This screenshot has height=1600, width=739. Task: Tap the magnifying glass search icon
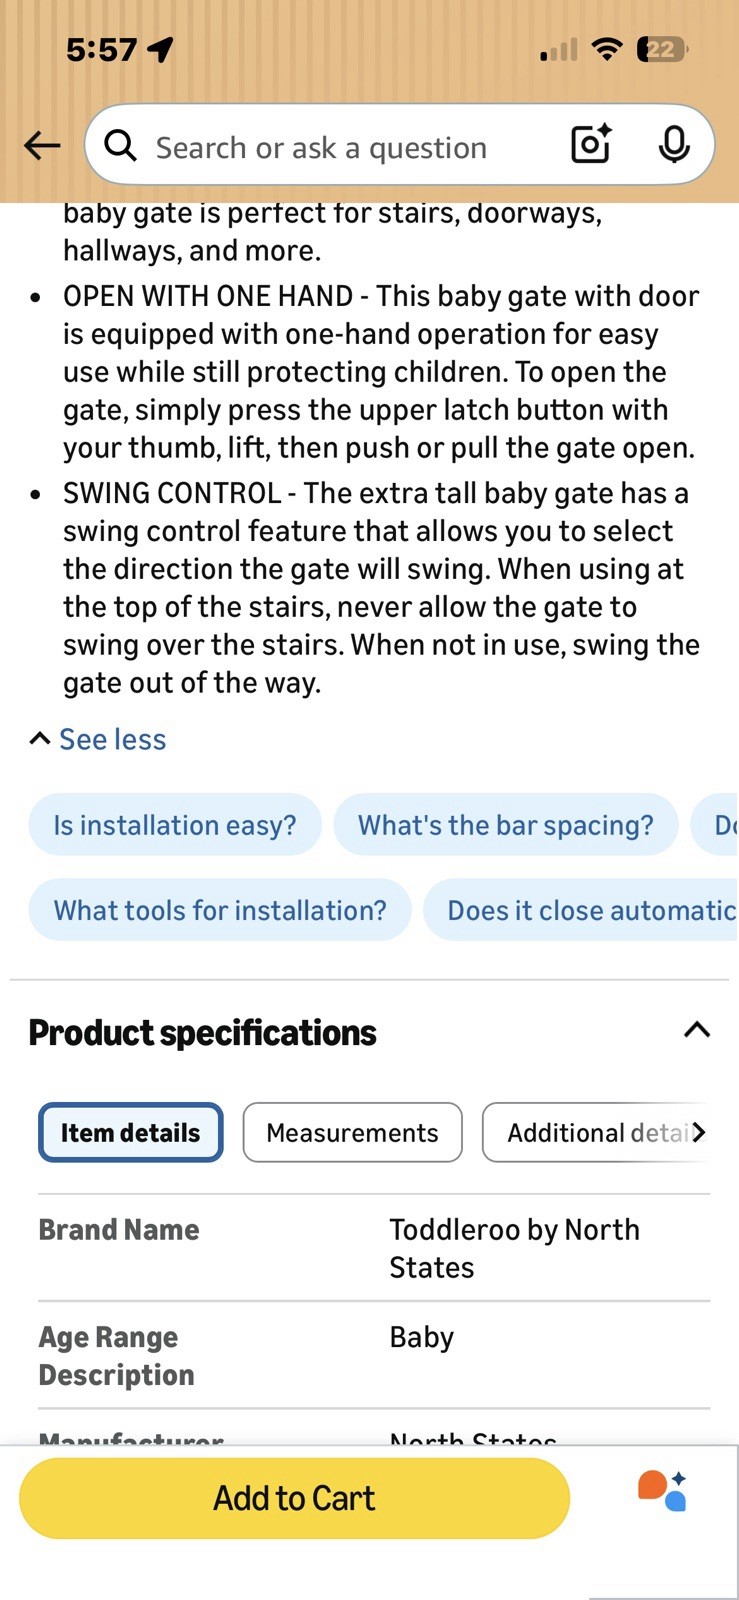pyautogui.click(x=121, y=146)
